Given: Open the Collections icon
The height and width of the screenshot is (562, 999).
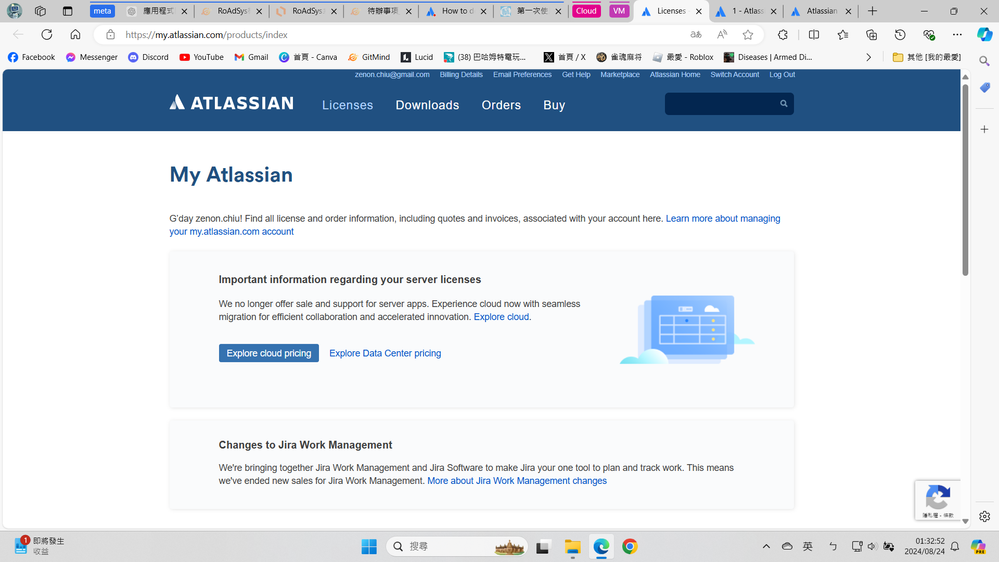Looking at the screenshot, I should (x=871, y=34).
